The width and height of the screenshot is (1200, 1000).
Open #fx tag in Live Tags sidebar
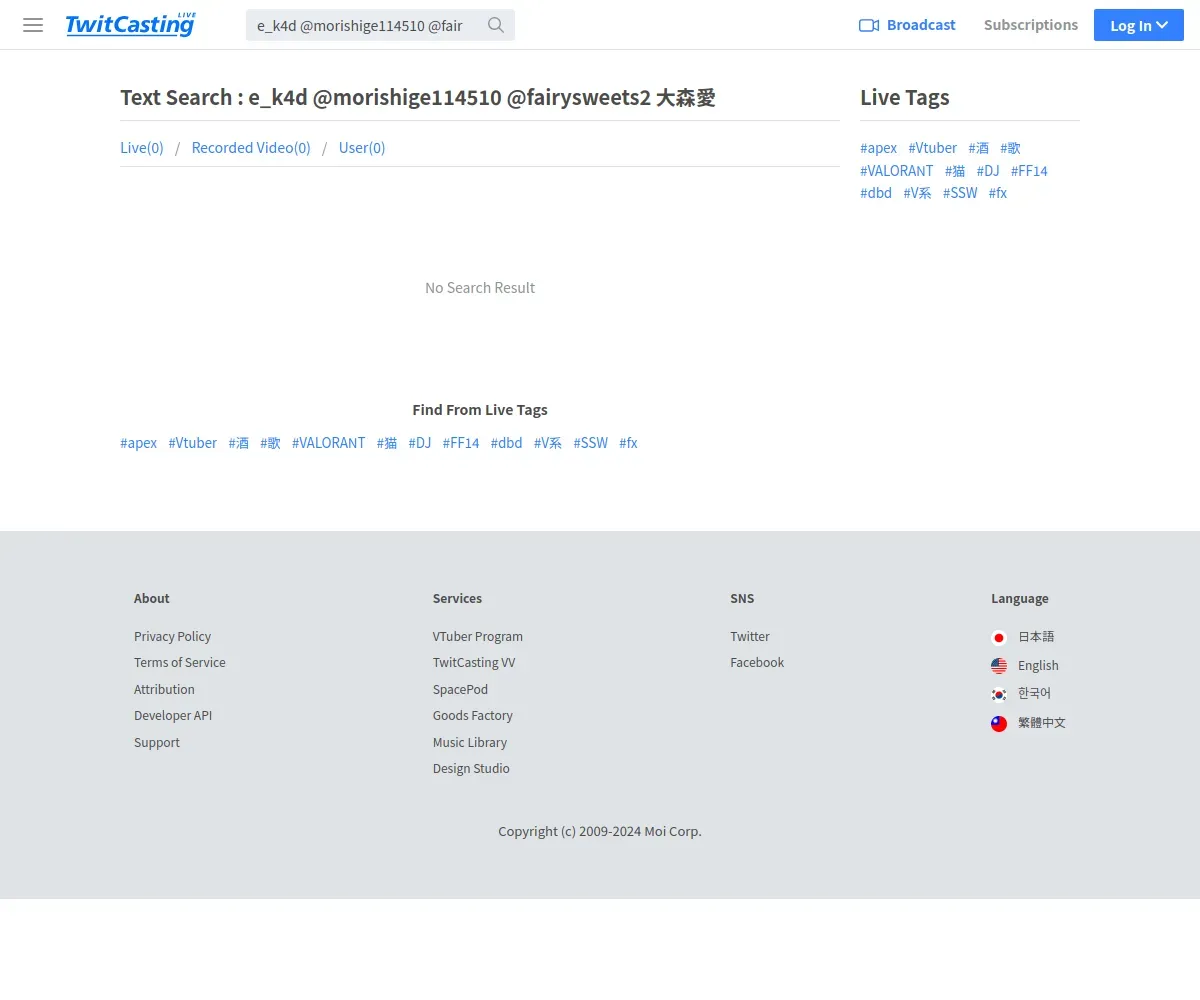pyautogui.click(x=998, y=193)
